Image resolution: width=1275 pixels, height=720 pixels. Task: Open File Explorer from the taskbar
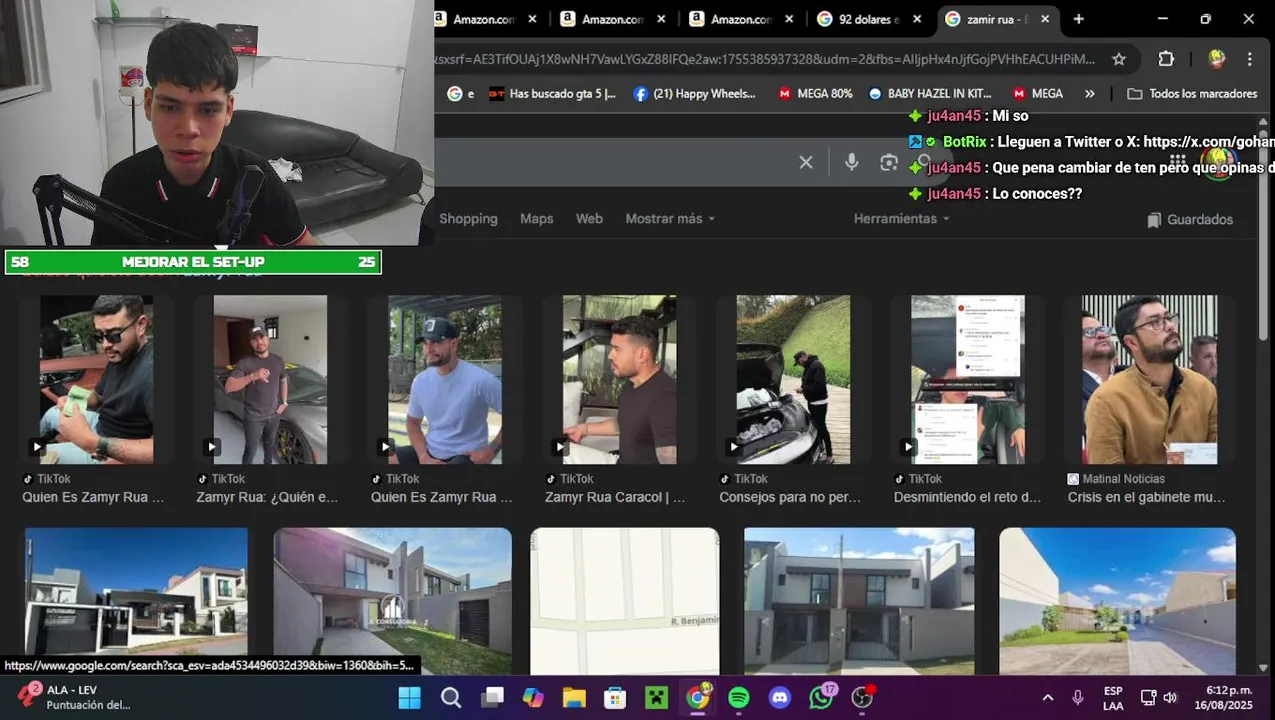coord(574,697)
